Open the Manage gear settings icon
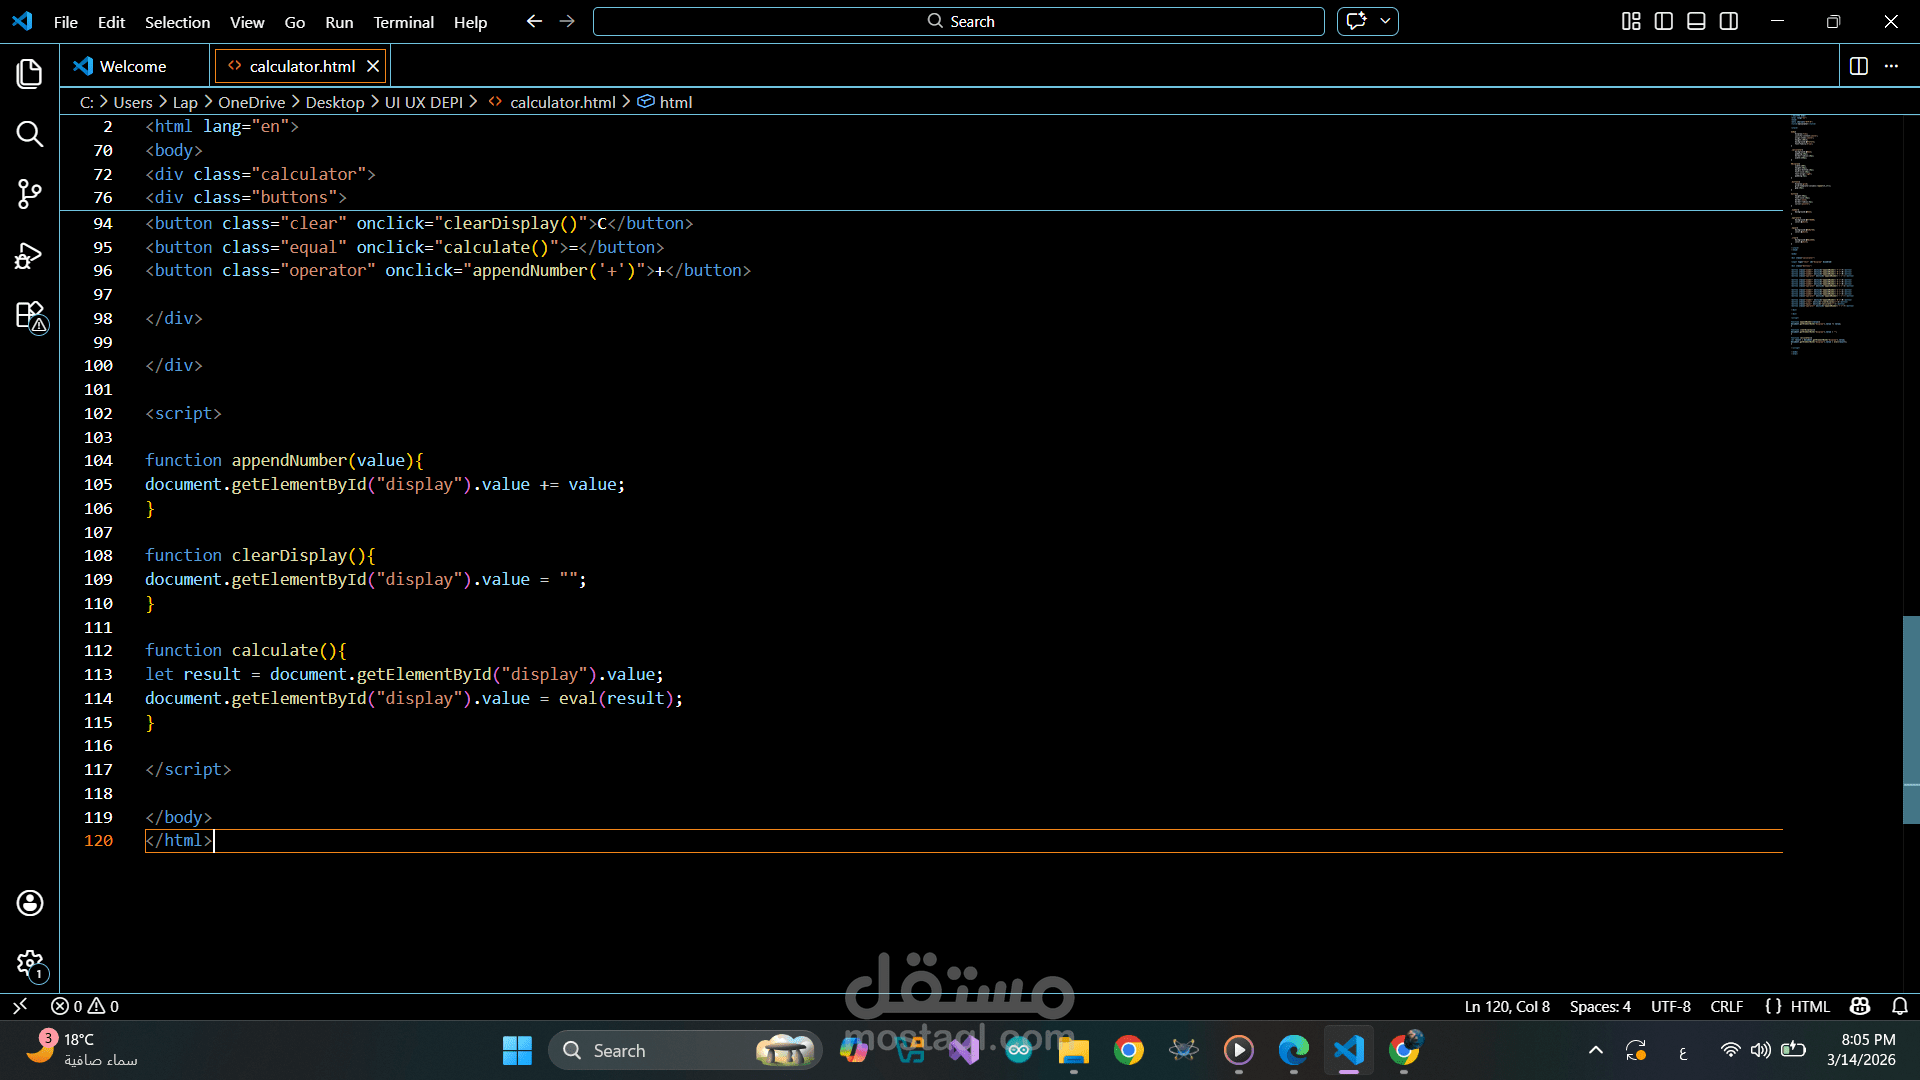Image resolution: width=1920 pixels, height=1080 pixels. click(x=29, y=964)
